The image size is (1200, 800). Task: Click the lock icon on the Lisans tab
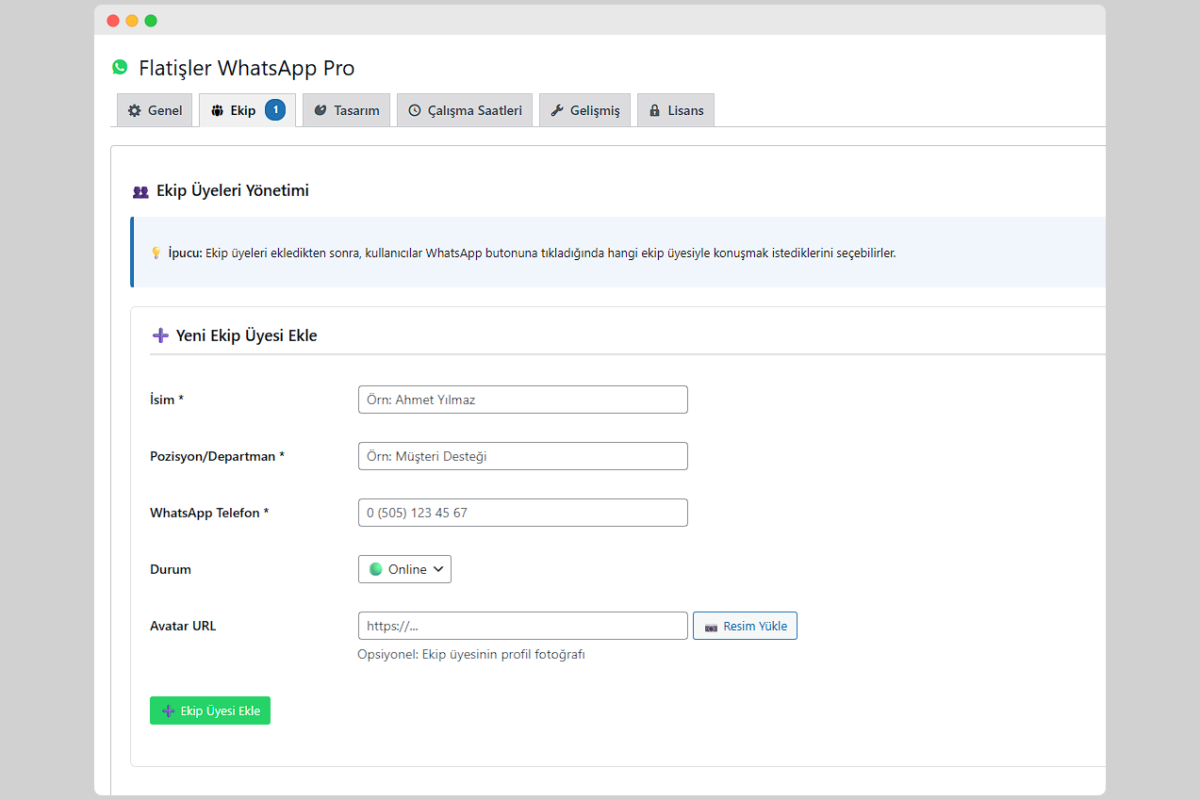(655, 110)
